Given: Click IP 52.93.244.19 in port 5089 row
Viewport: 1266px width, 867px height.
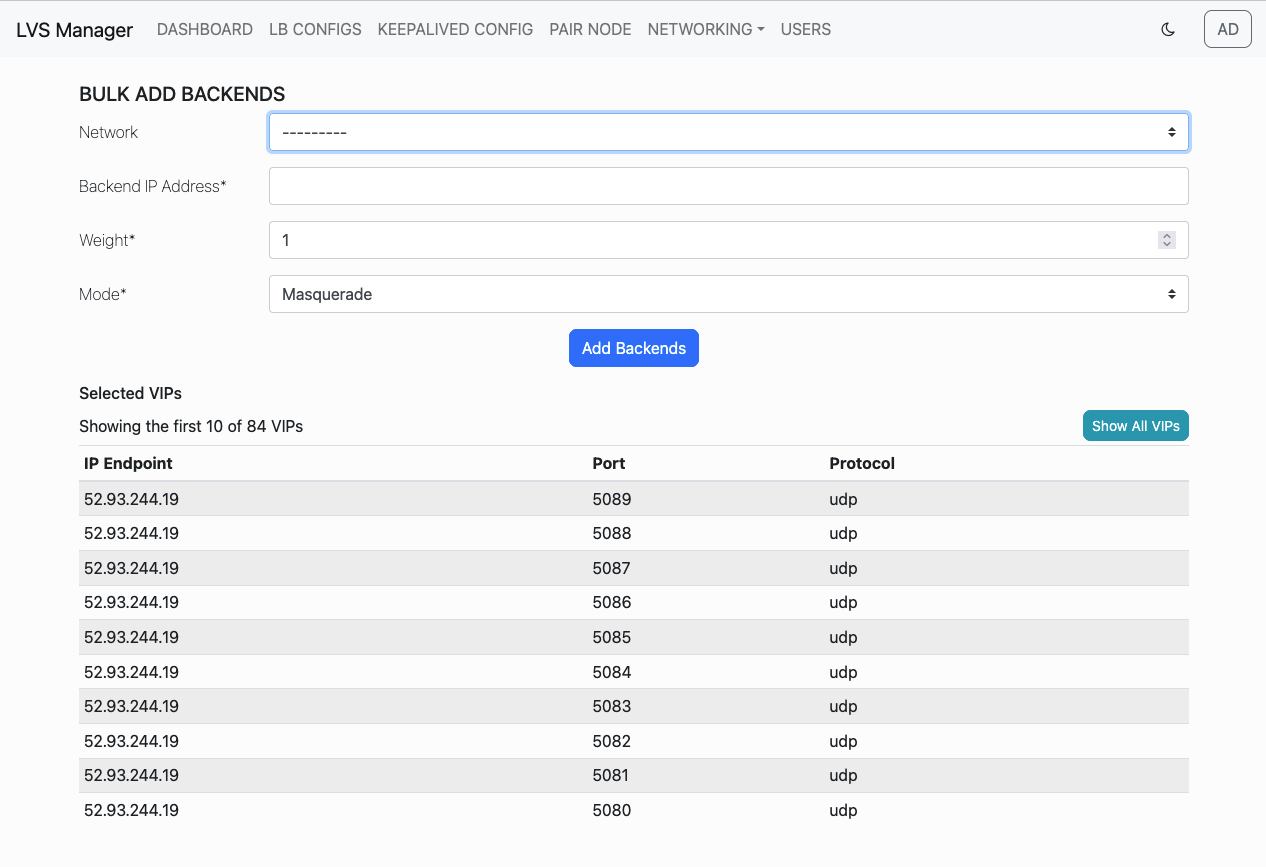Looking at the screenshot, I should (x=131, y=499).
